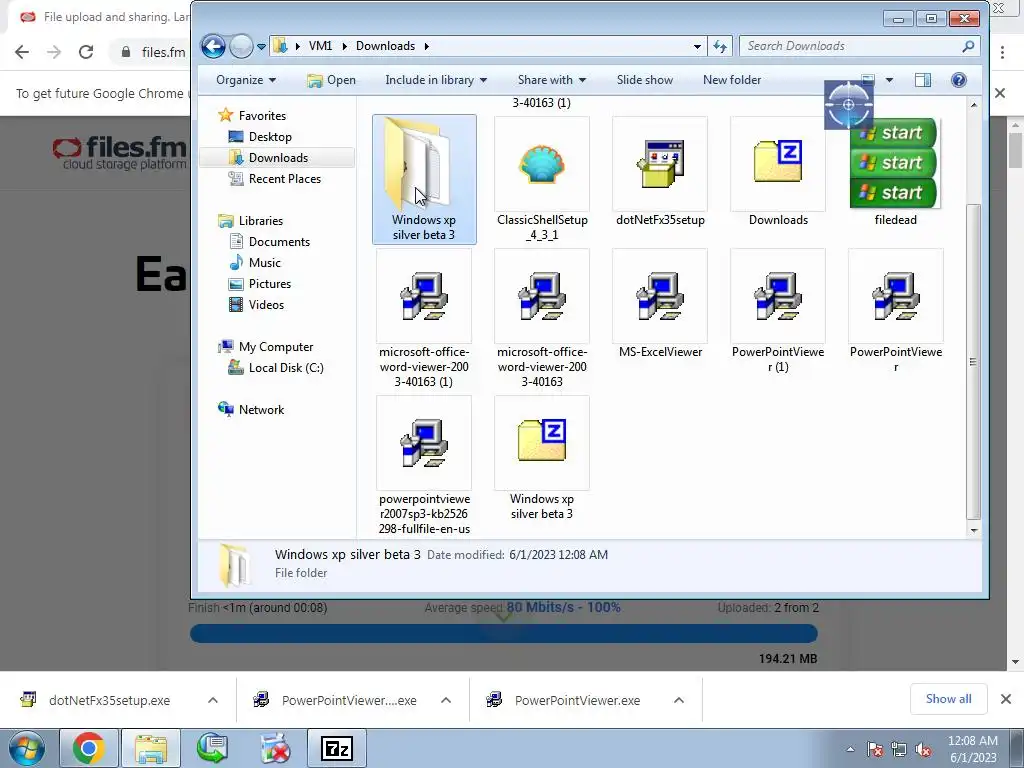Select the ClassicShellSetup_4_3_1 installer file

tap(542, 179)
